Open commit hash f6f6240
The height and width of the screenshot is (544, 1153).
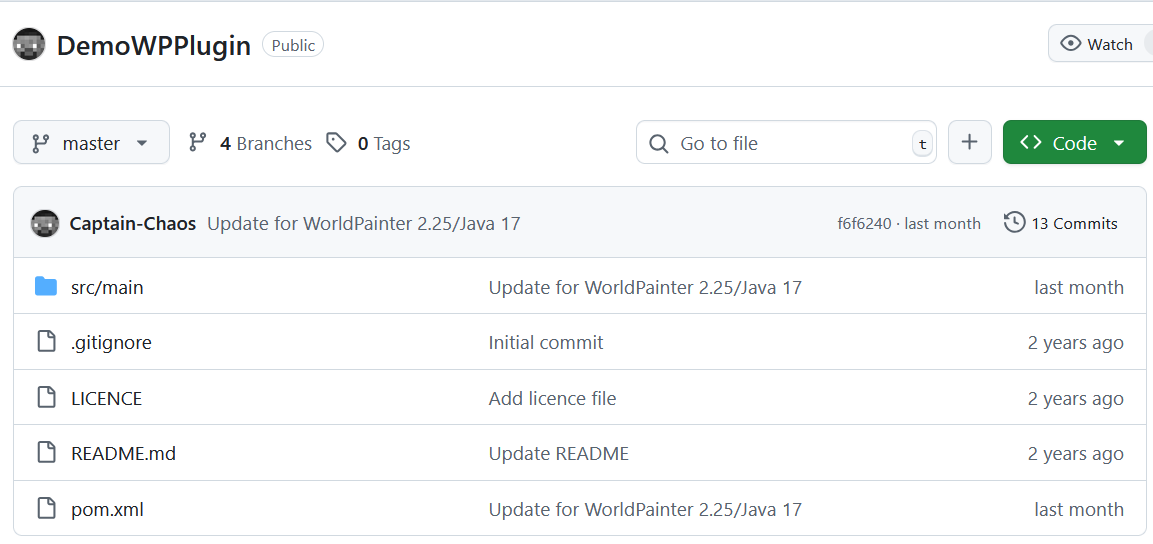[864, 223]
